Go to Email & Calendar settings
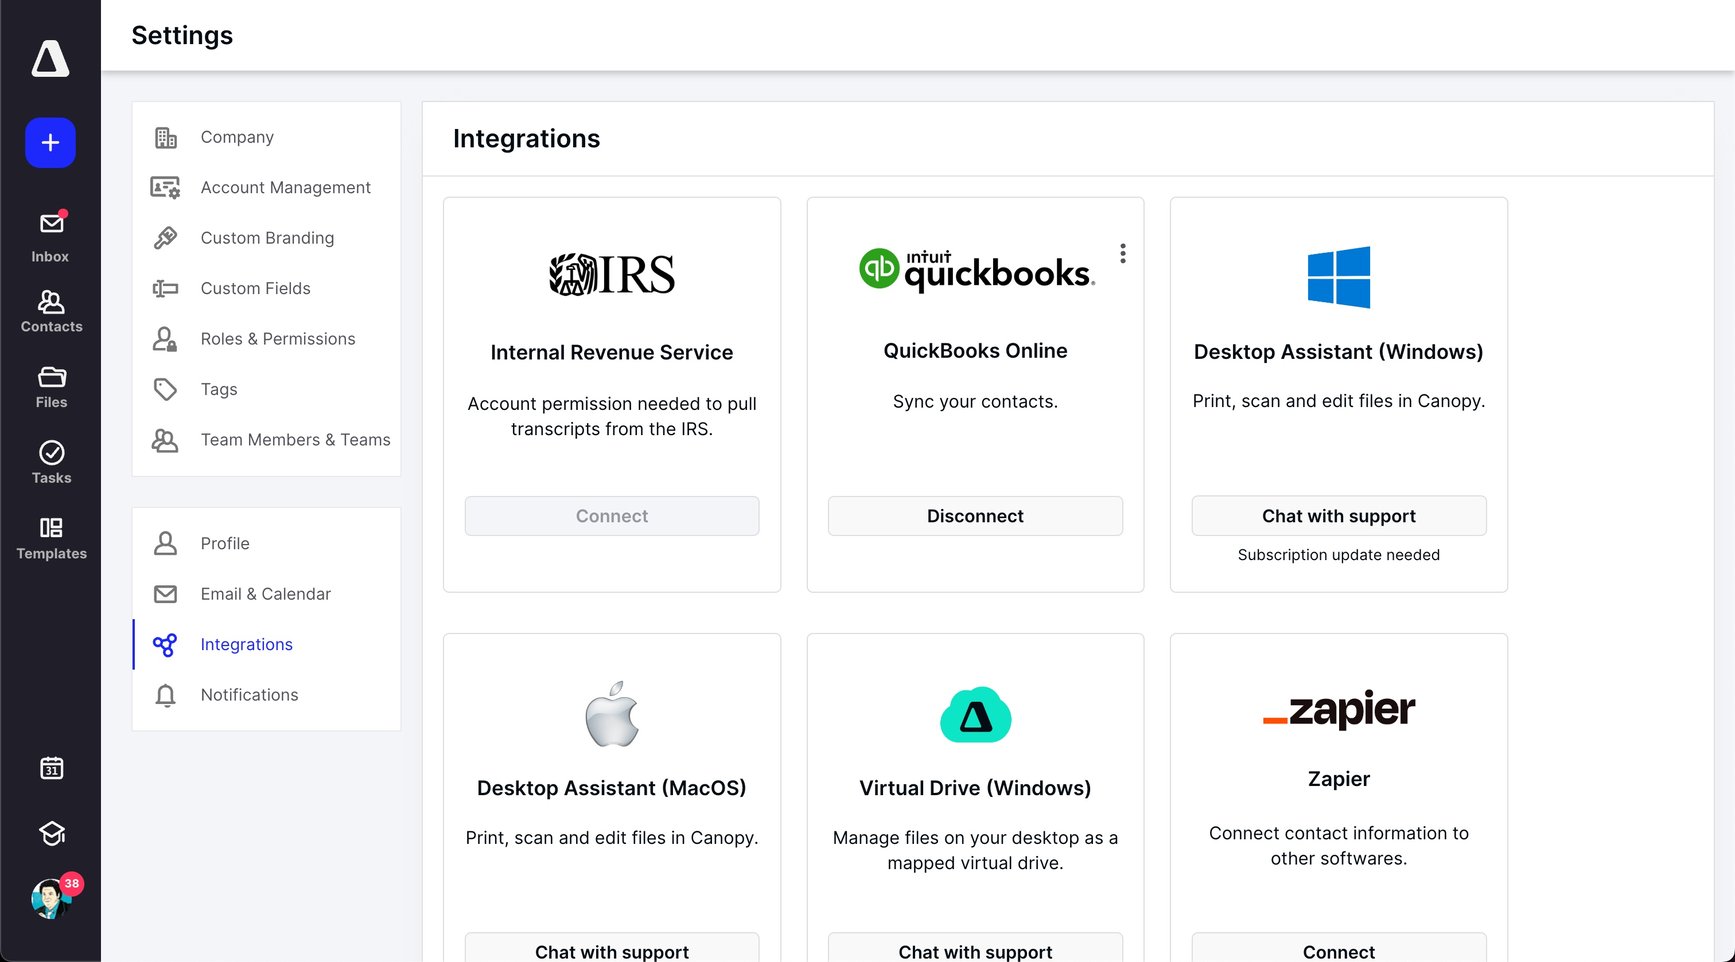Viewport: 1735px width, 962px height. pyautogui.click(x=264, y=593)
